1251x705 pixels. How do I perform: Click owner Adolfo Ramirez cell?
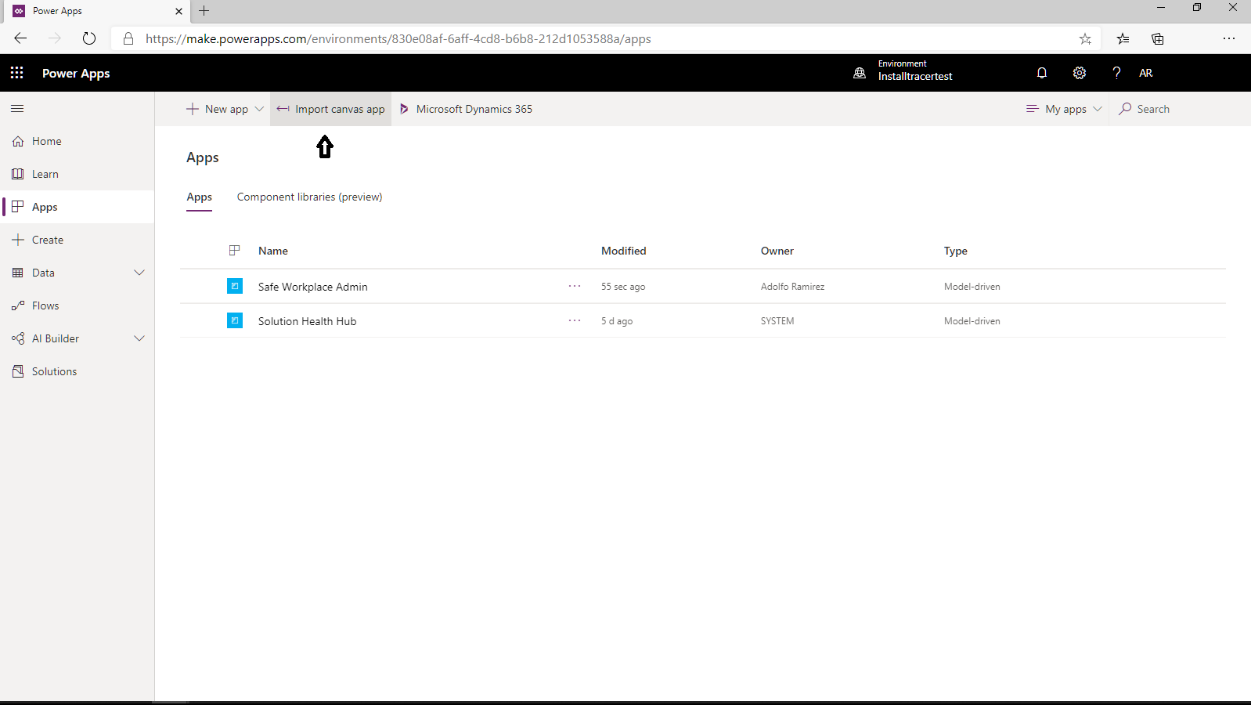[x=793, y=287]
